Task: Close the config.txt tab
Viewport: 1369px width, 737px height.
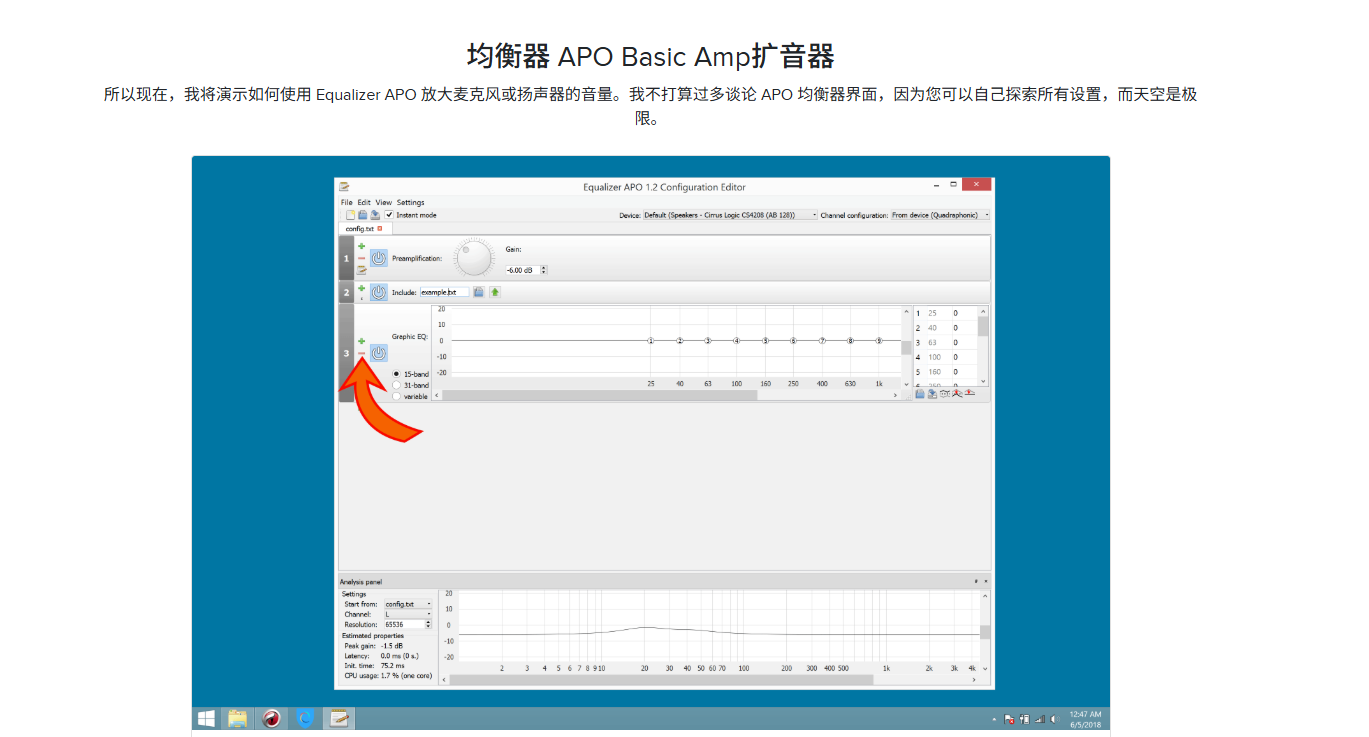Action: (x=380, y=228)
